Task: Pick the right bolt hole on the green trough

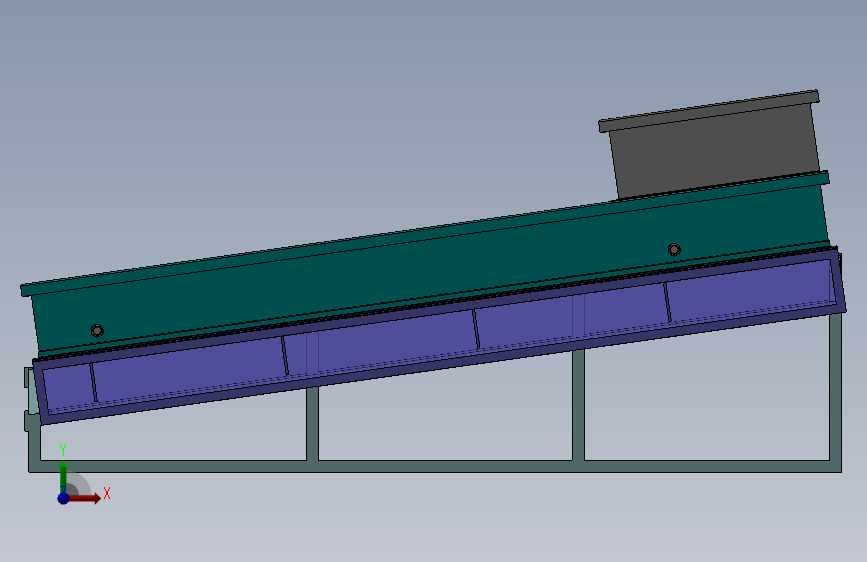Action: click(673, 249)
